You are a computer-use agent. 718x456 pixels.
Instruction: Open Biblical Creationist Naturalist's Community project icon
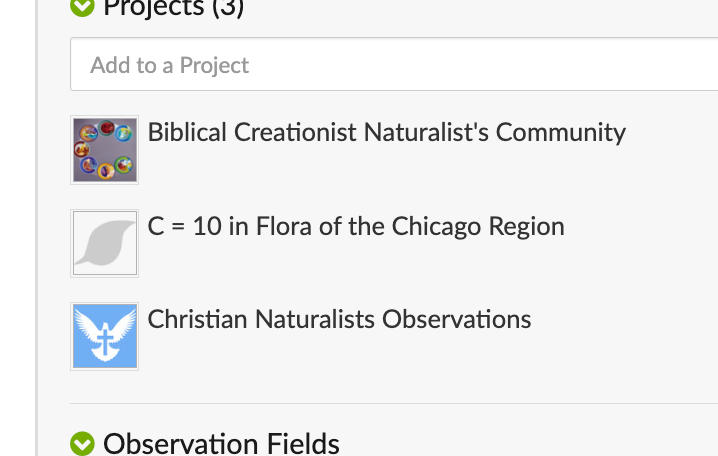pos(105,150)
